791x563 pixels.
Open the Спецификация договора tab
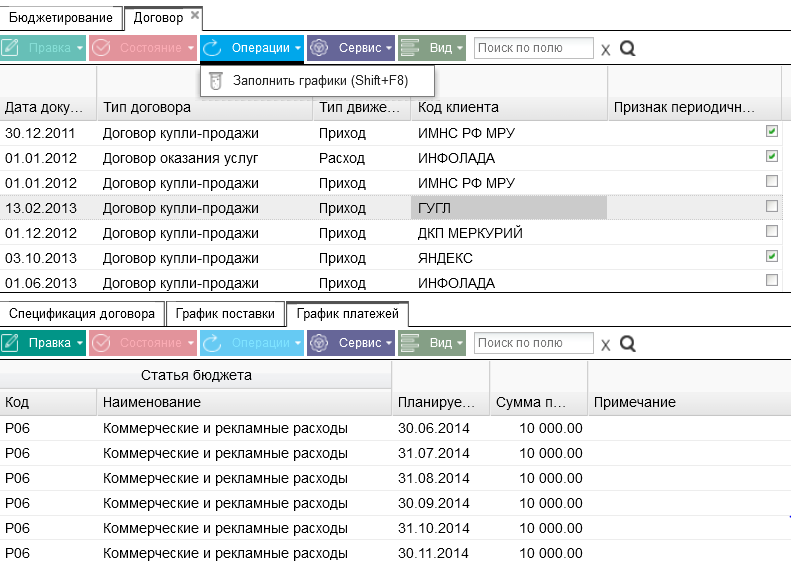(x=82, y=314)
